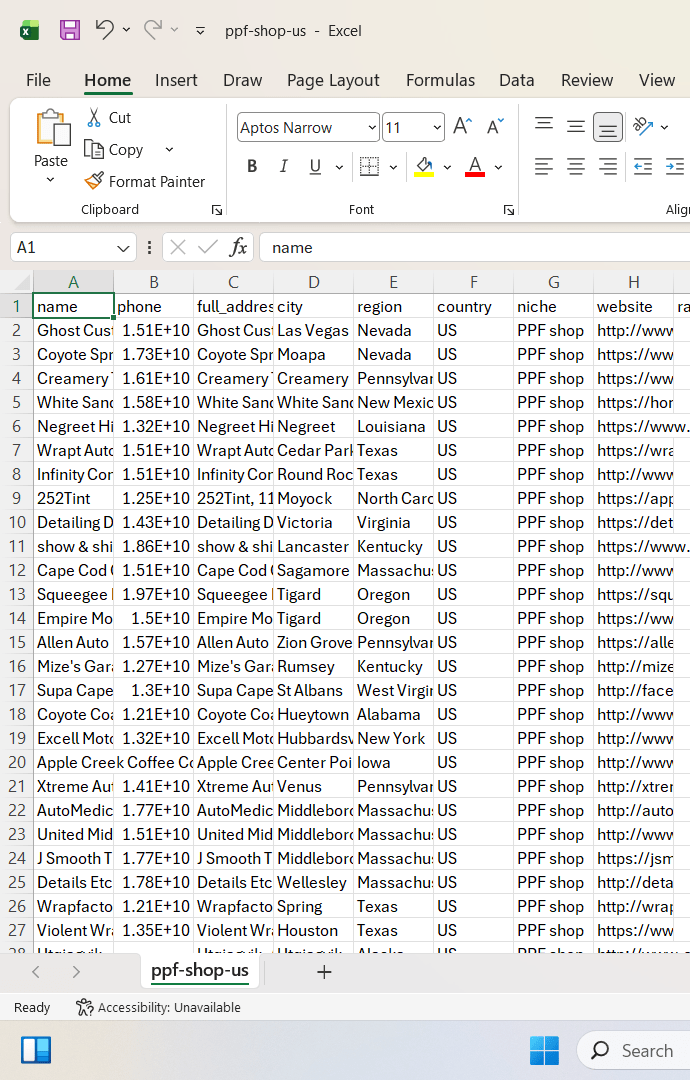Apply the red font color

475,166
